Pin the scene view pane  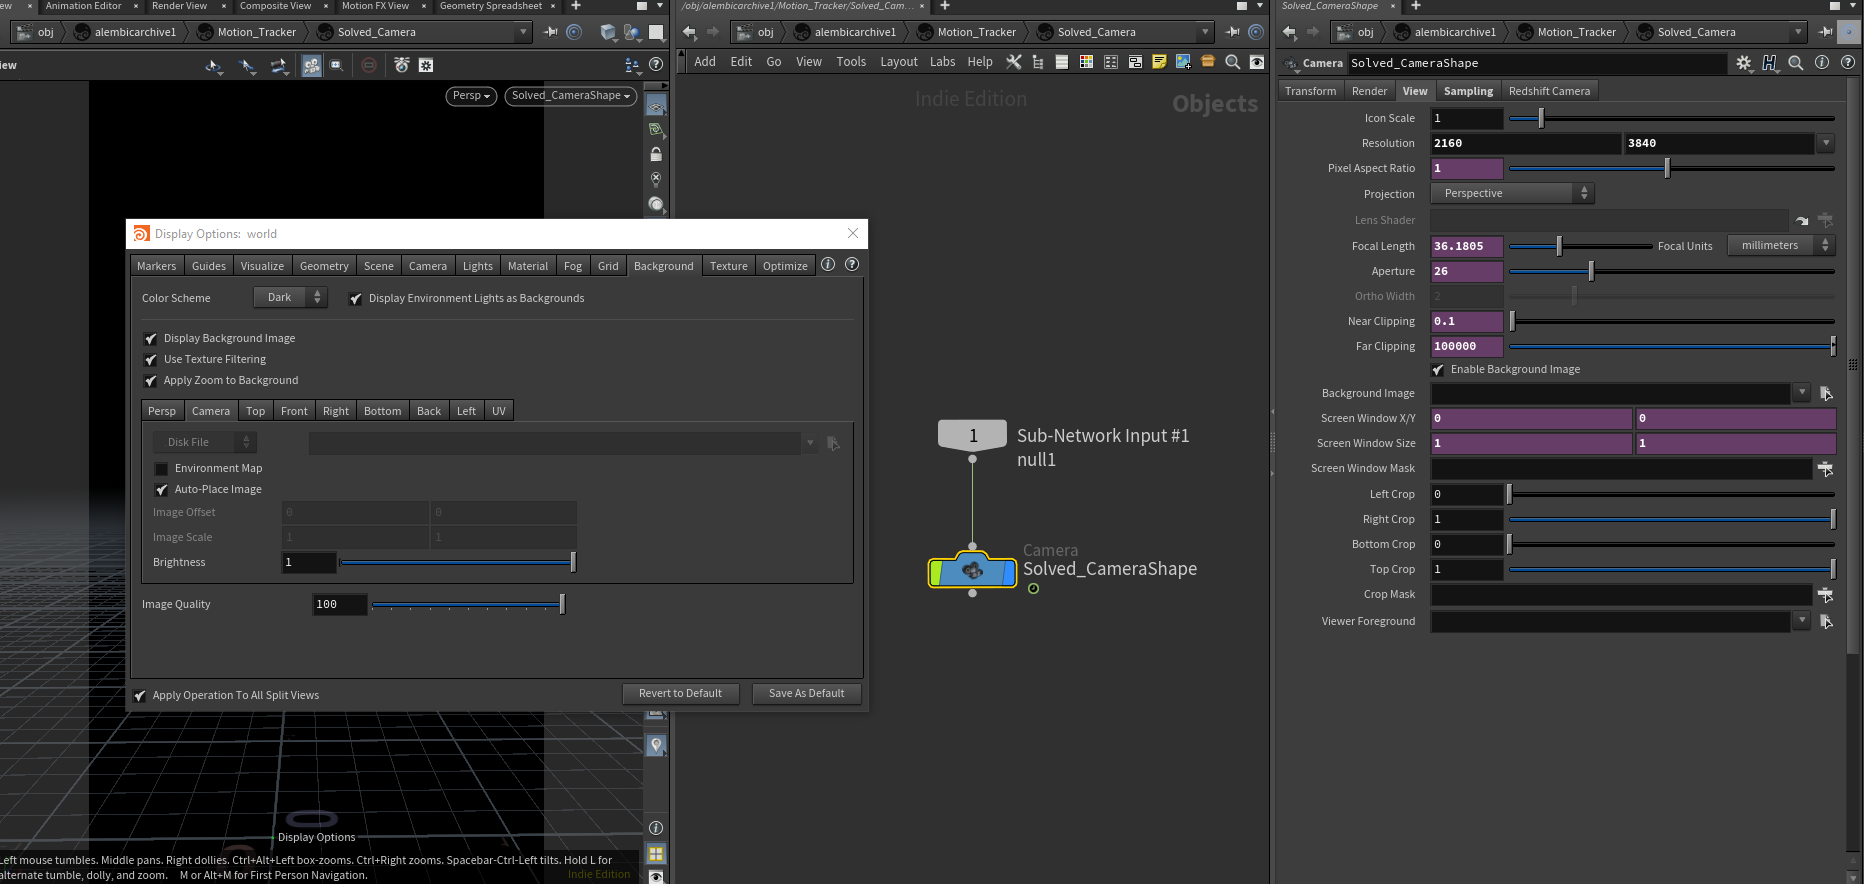pyautogui.click(x=550, y=32)
